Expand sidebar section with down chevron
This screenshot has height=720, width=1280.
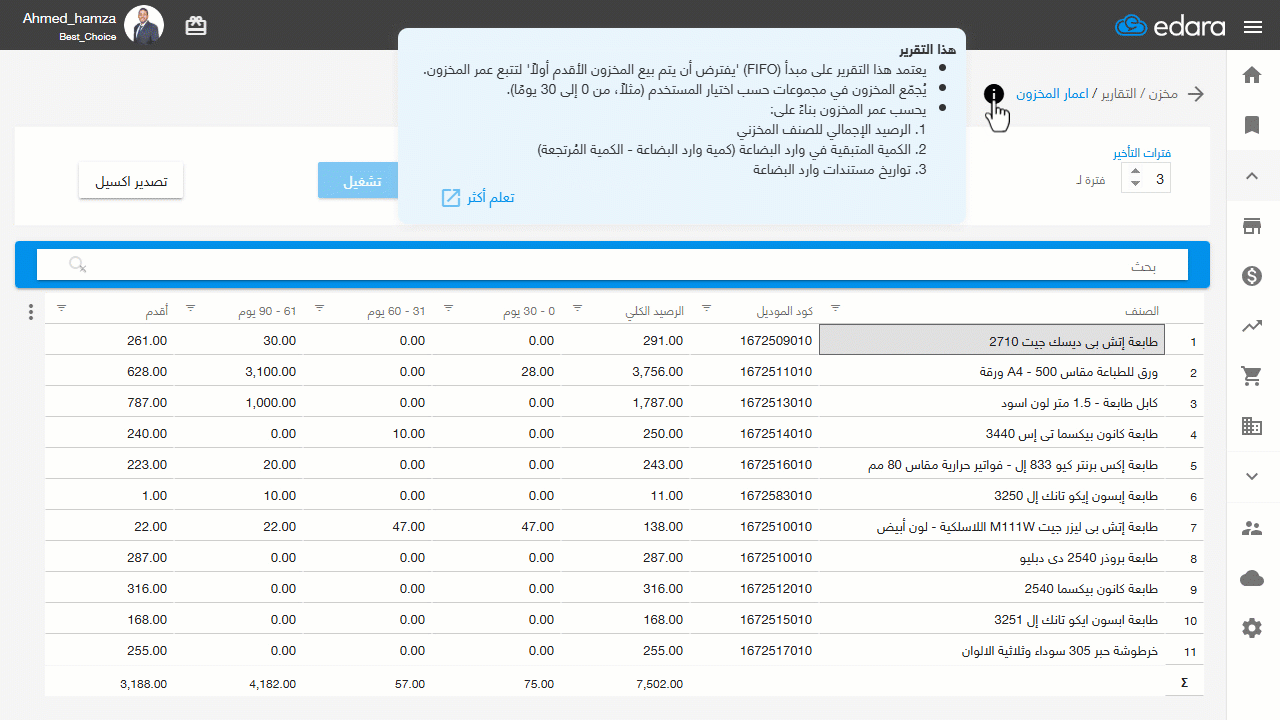[x=1251, y=477]
